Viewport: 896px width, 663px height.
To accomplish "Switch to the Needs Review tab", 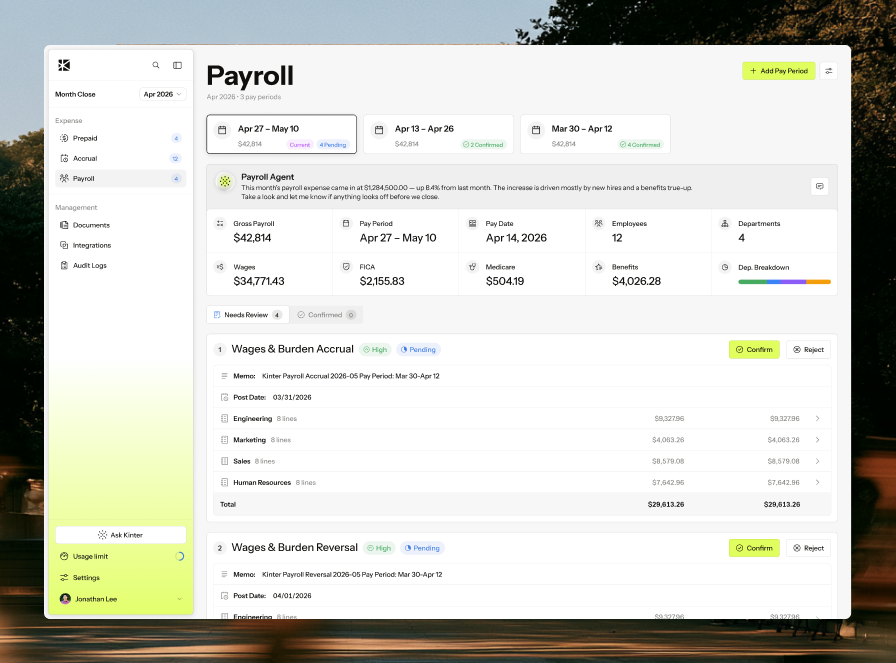I will click(248, 315).
